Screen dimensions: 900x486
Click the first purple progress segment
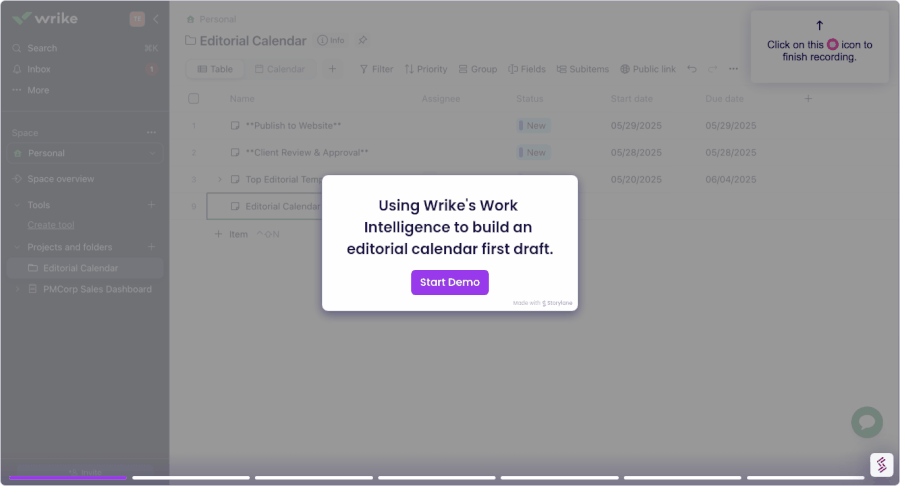point(68,477)
